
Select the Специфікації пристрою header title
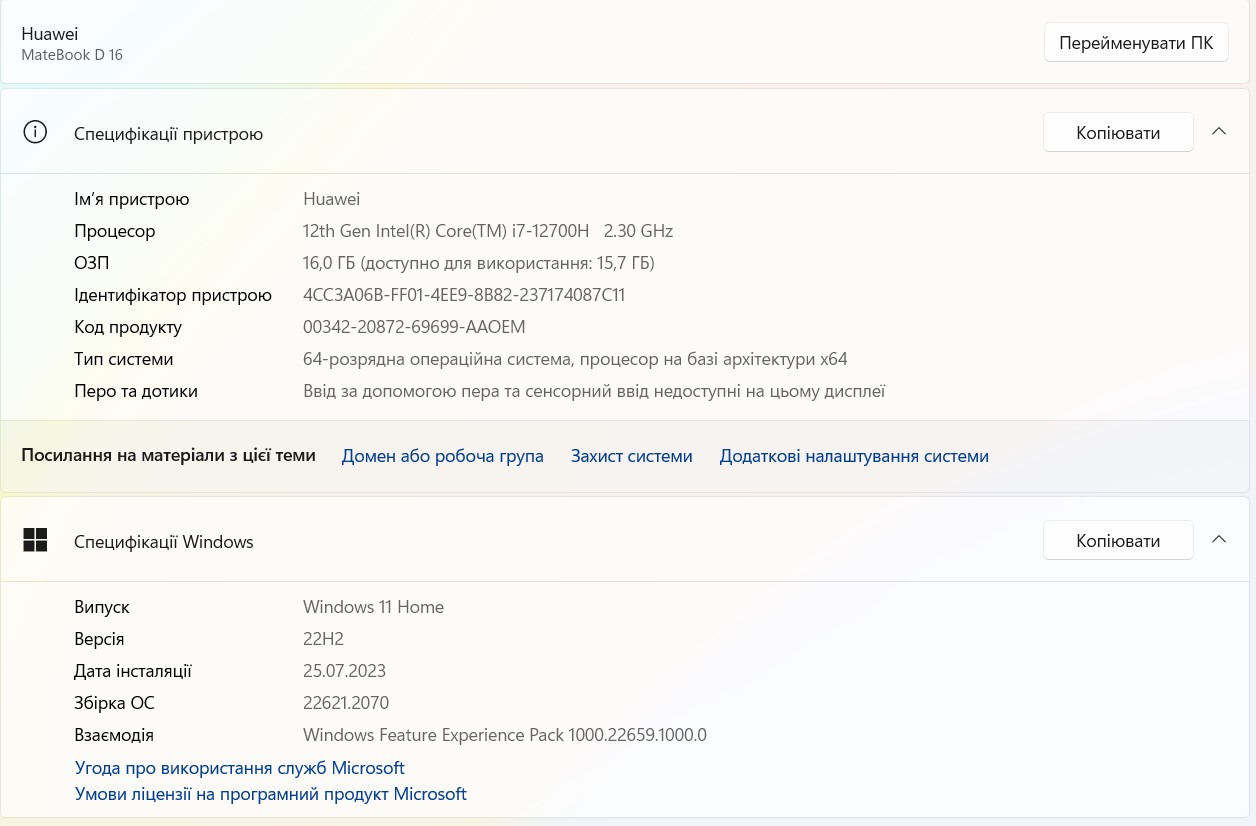coord(169,134)
